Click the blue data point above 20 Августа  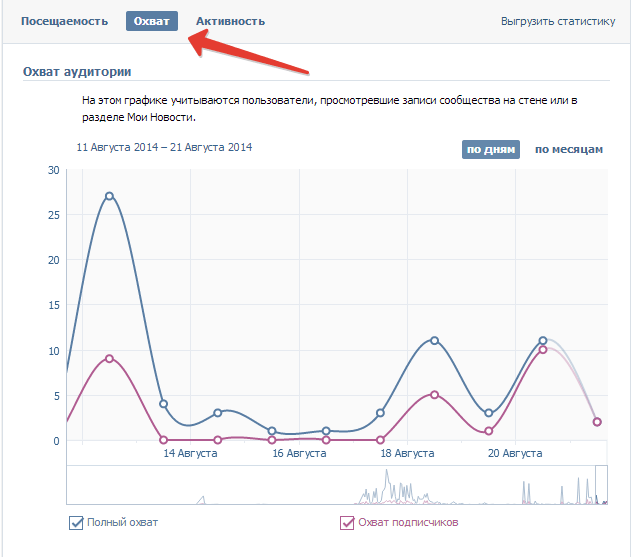point(488,413)
